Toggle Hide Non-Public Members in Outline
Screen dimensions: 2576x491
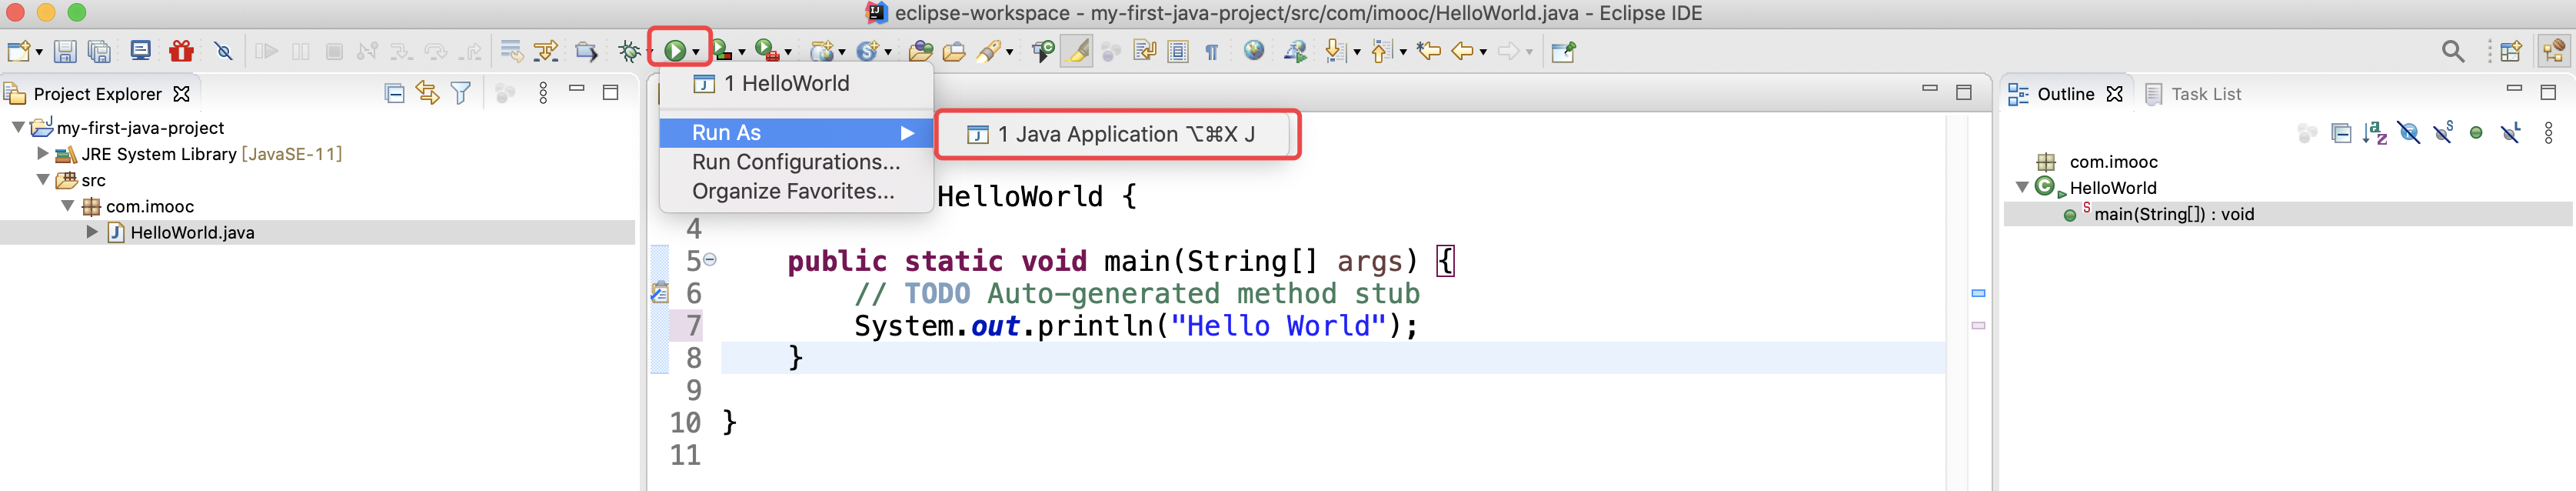pos(2476,133)
